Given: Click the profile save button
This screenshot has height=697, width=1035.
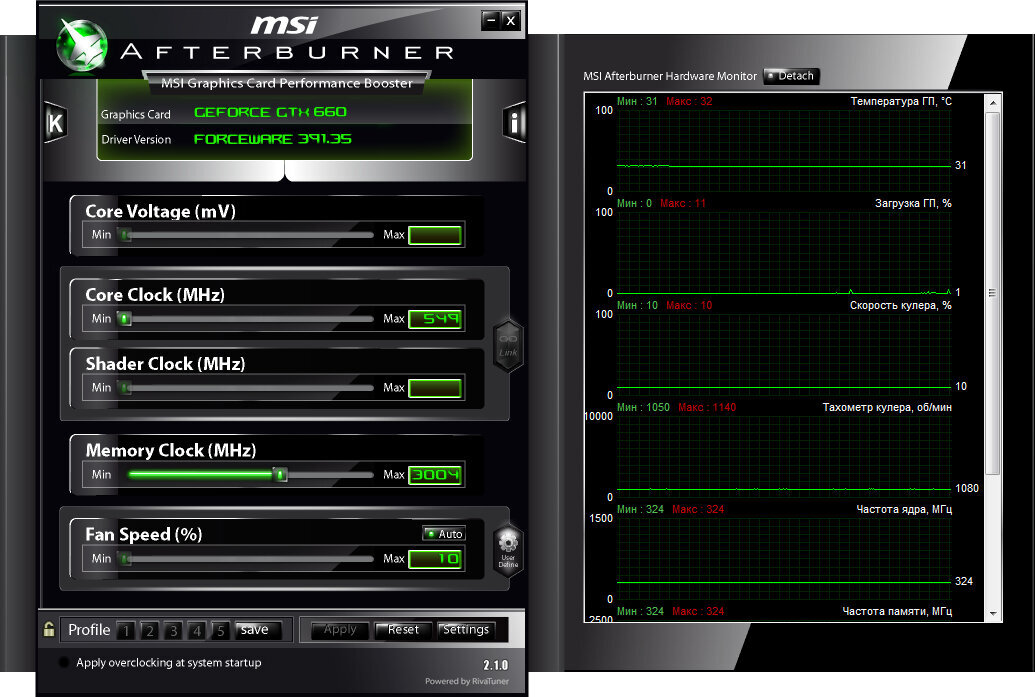Looking at the screenshot, I should point(259,630).
